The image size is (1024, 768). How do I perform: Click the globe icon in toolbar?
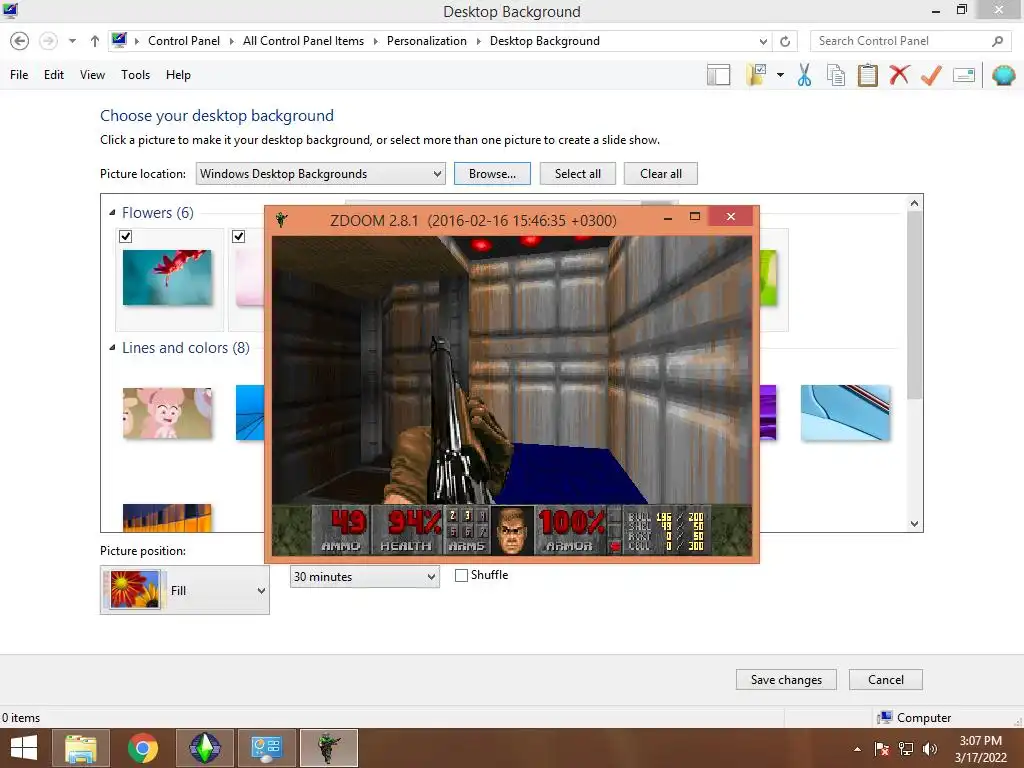1004,75
